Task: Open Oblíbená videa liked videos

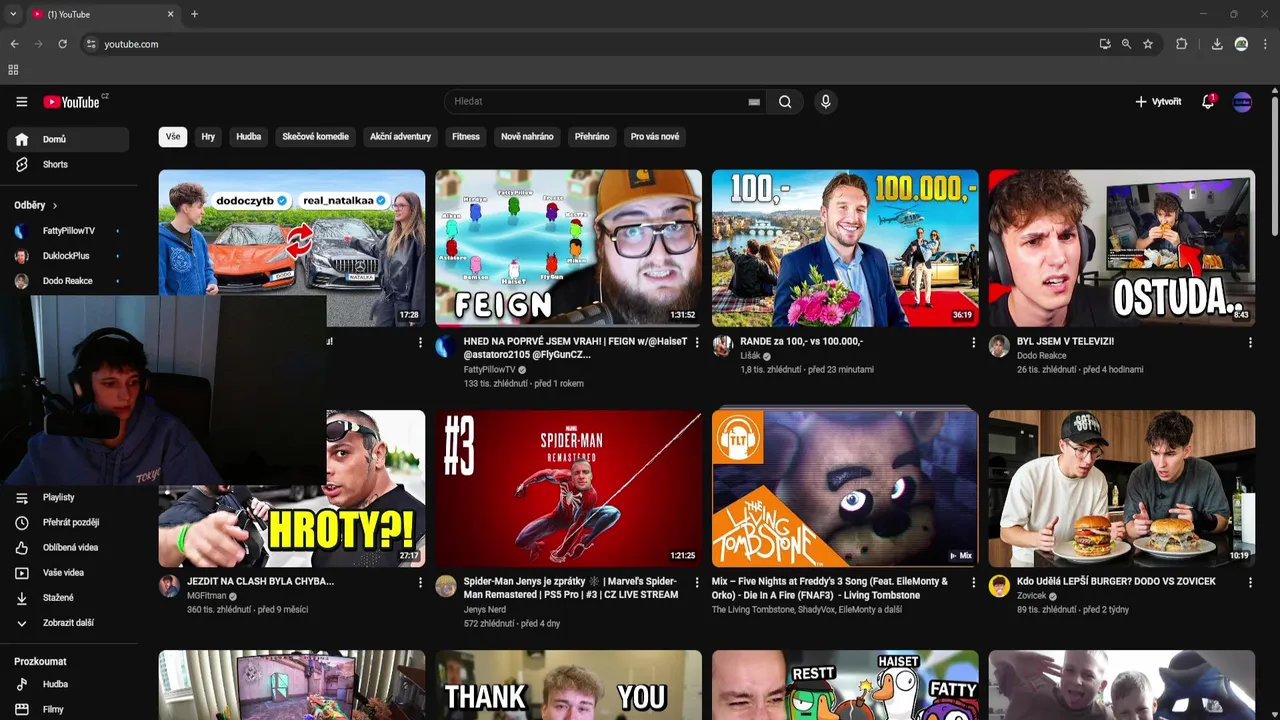Action: [x=68, y=547]
